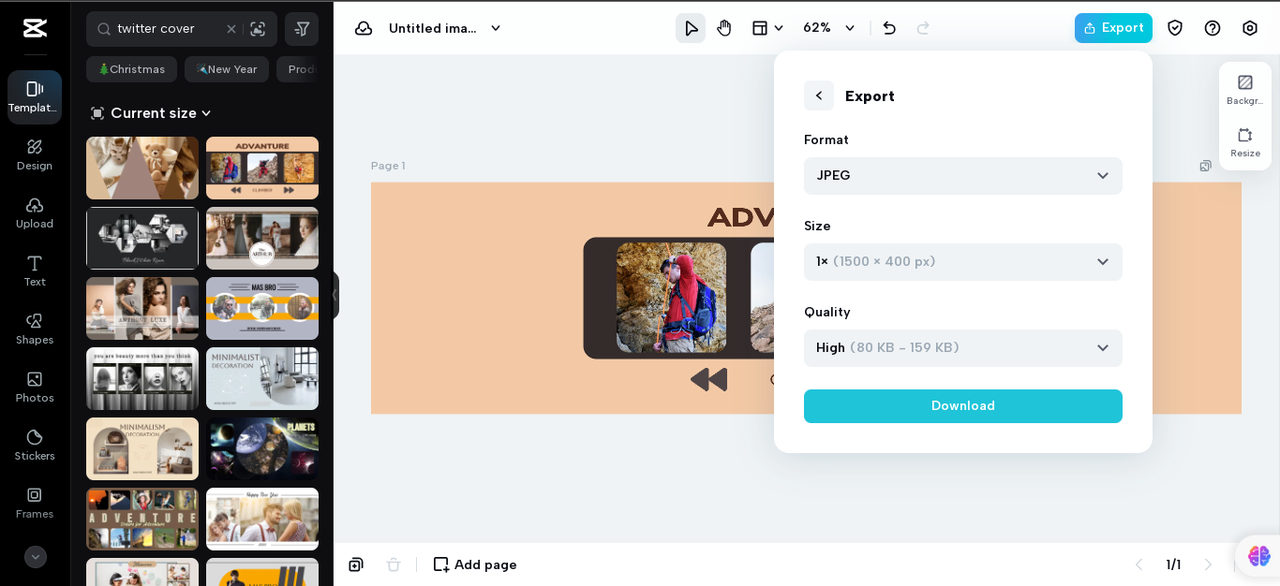This screenshot has width=1280, height=586.
Task: Choose the ADVANTURE template thumbnail
Action: [262, 168]
